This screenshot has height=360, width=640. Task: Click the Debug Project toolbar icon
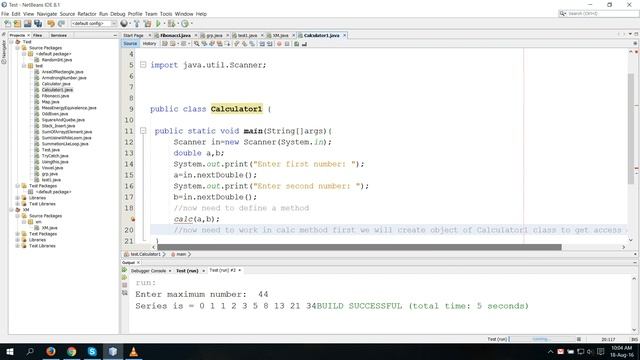pyautogui.click(x=171, y=24)
